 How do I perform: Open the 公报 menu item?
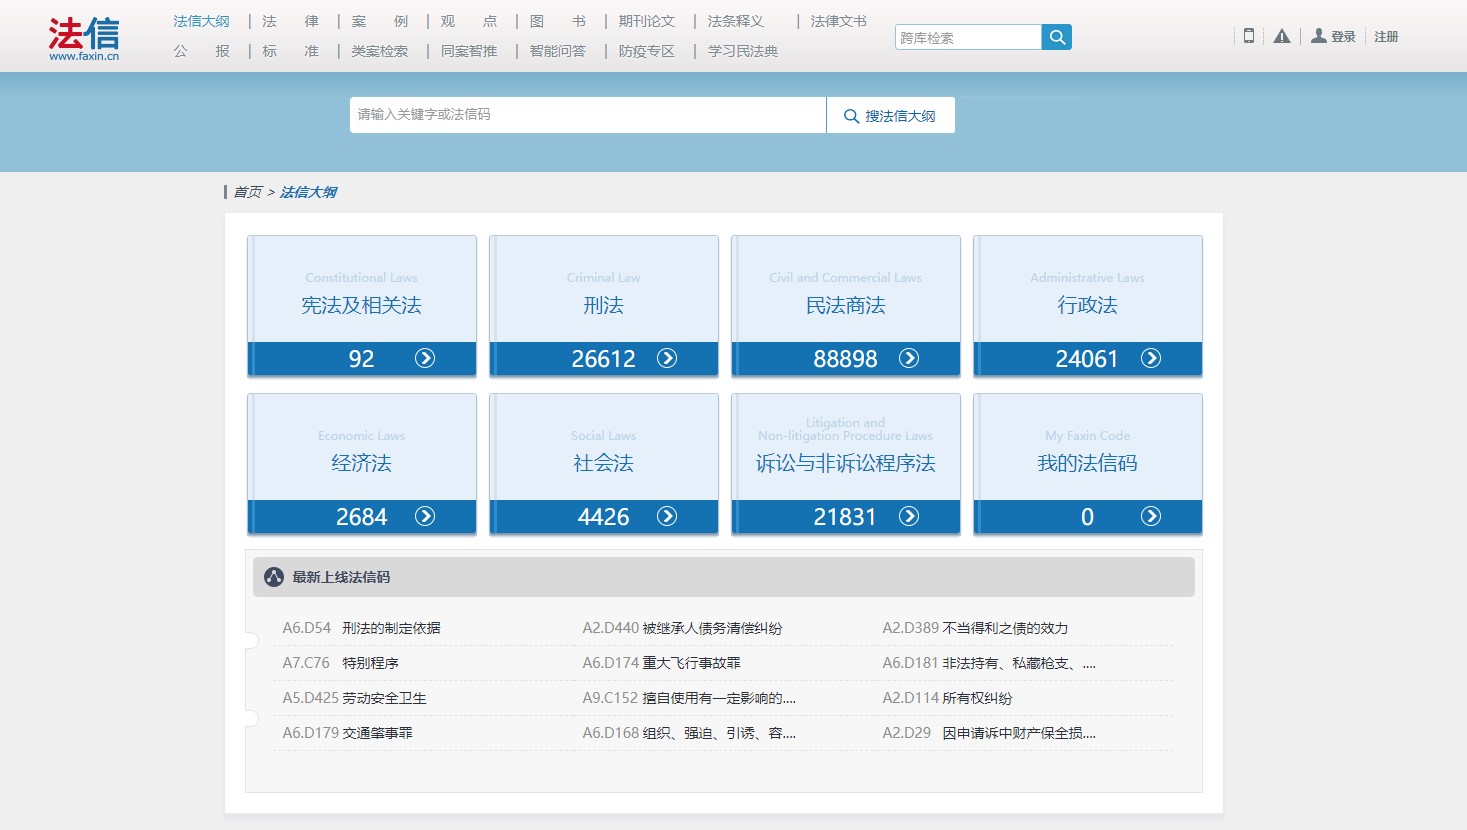pos(201,51)
